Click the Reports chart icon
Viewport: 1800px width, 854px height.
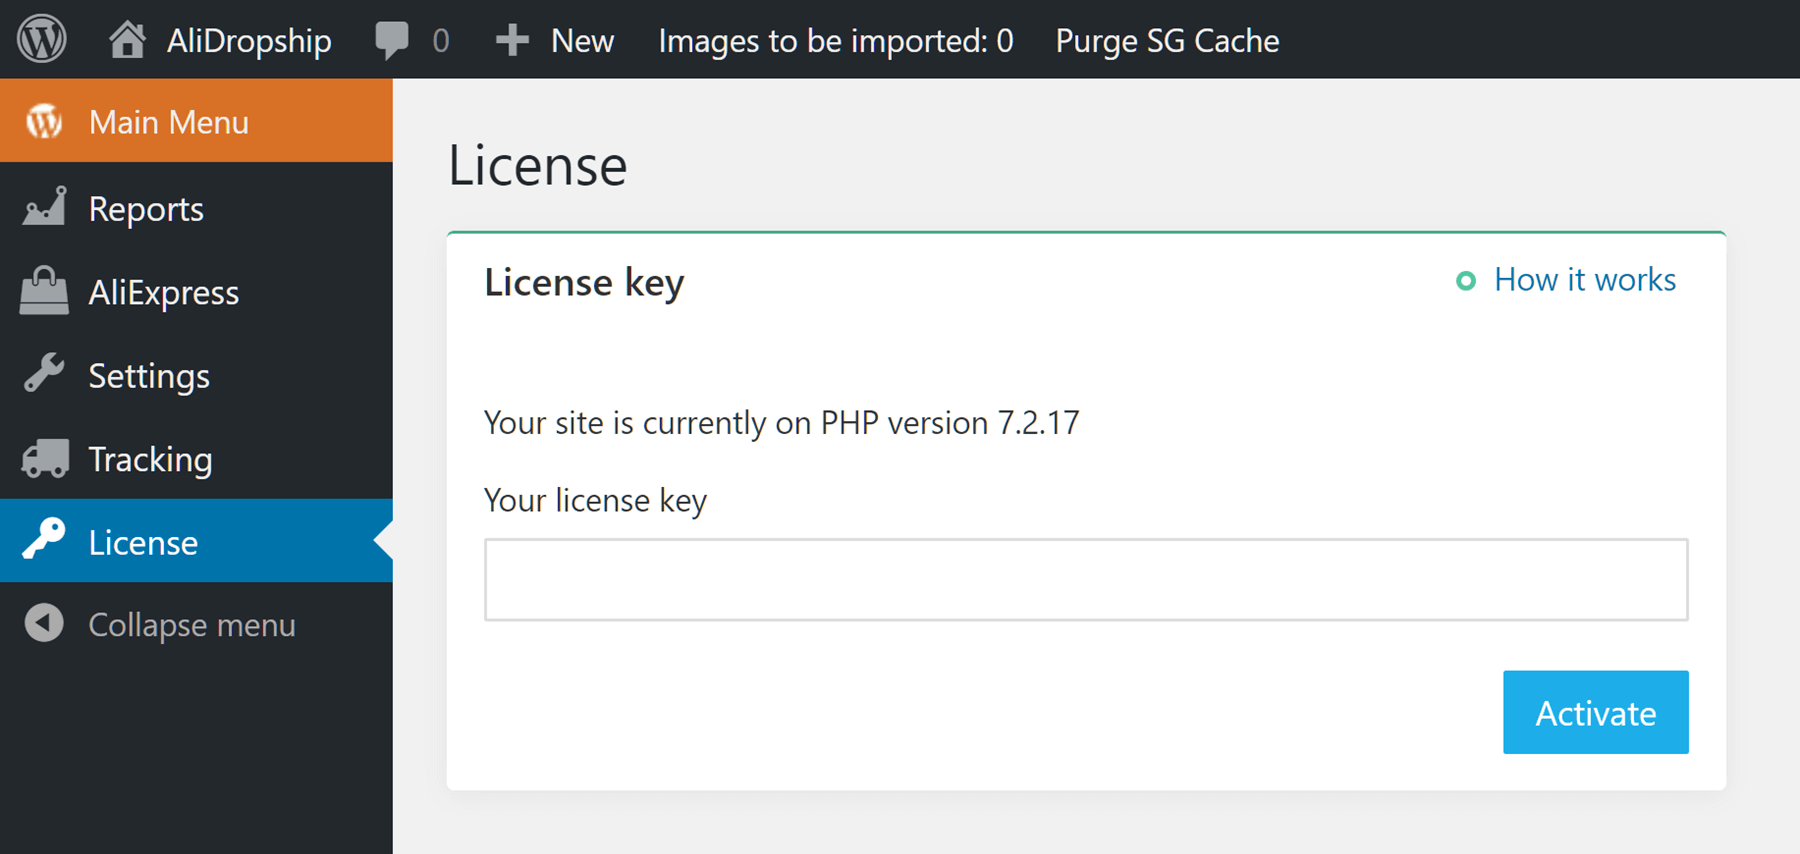[44, 208]
